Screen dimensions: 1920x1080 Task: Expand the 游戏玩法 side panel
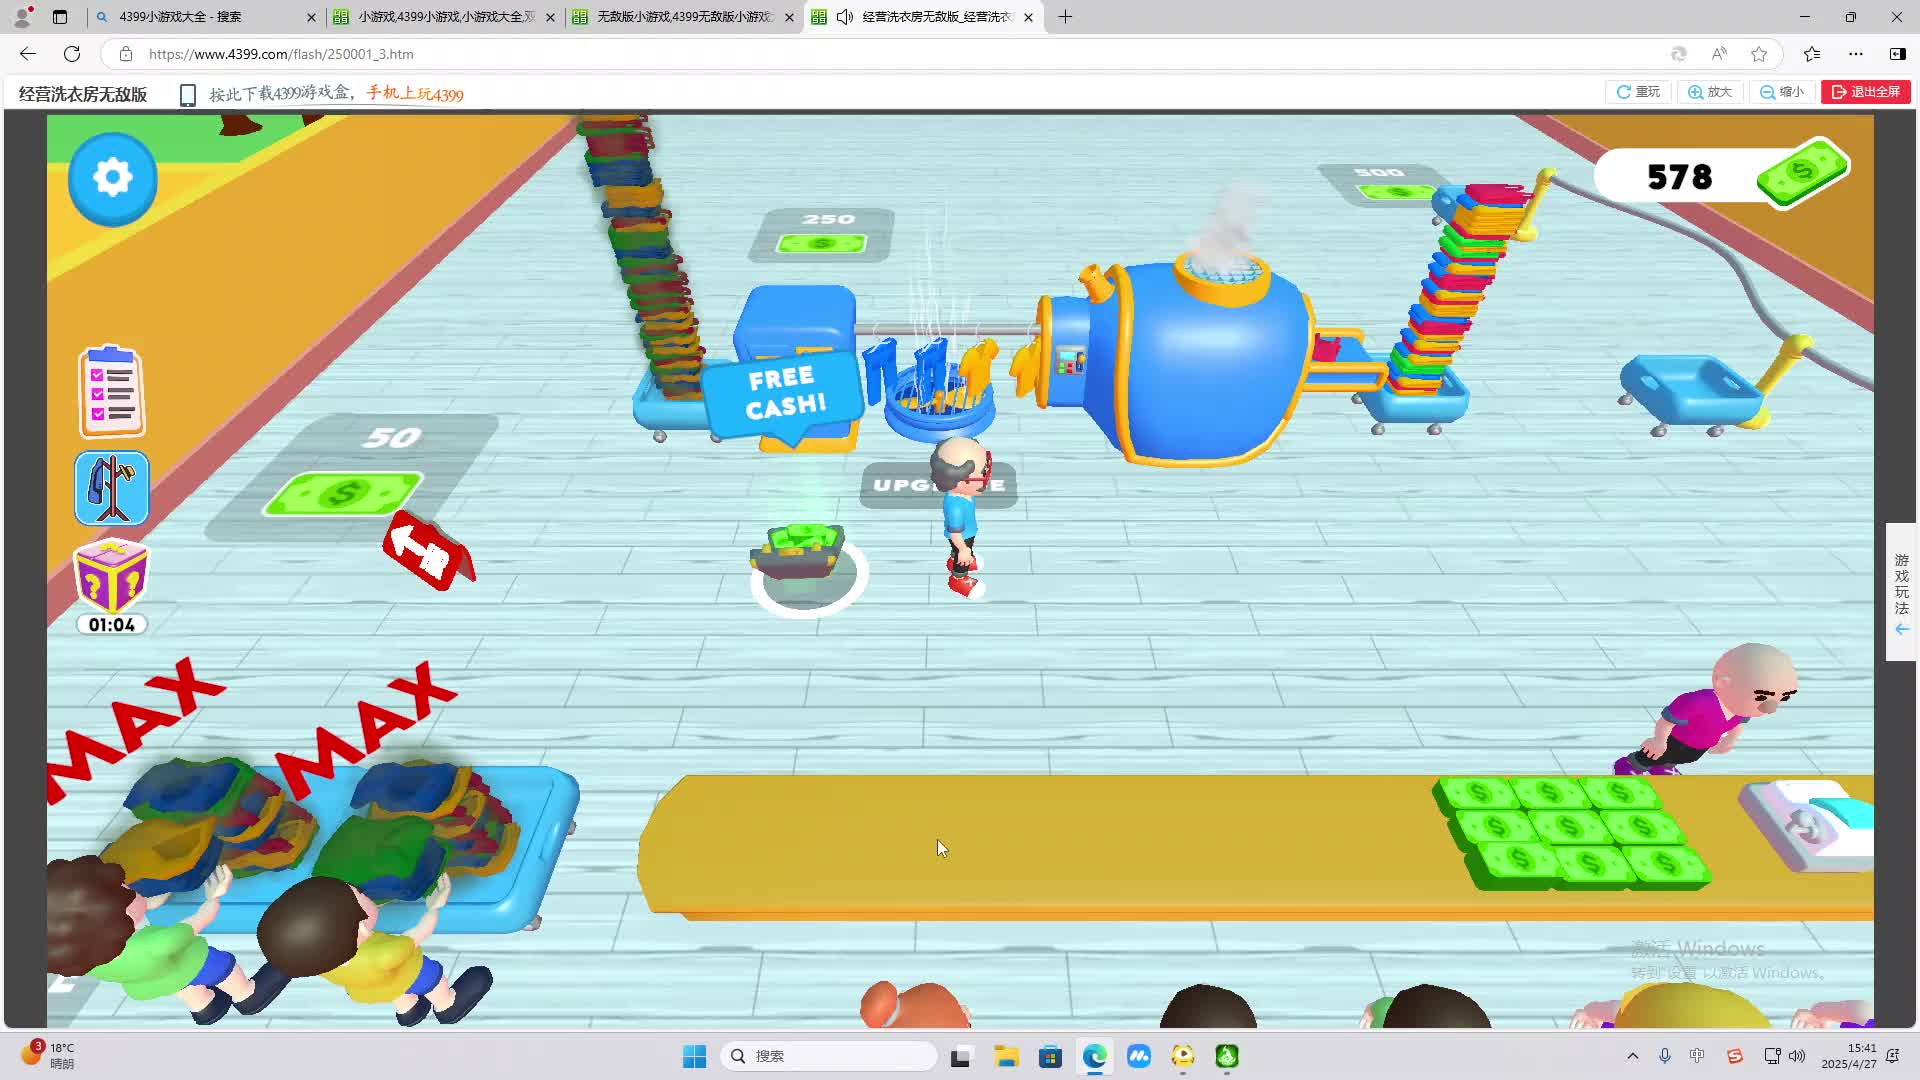click(1901, 592)
